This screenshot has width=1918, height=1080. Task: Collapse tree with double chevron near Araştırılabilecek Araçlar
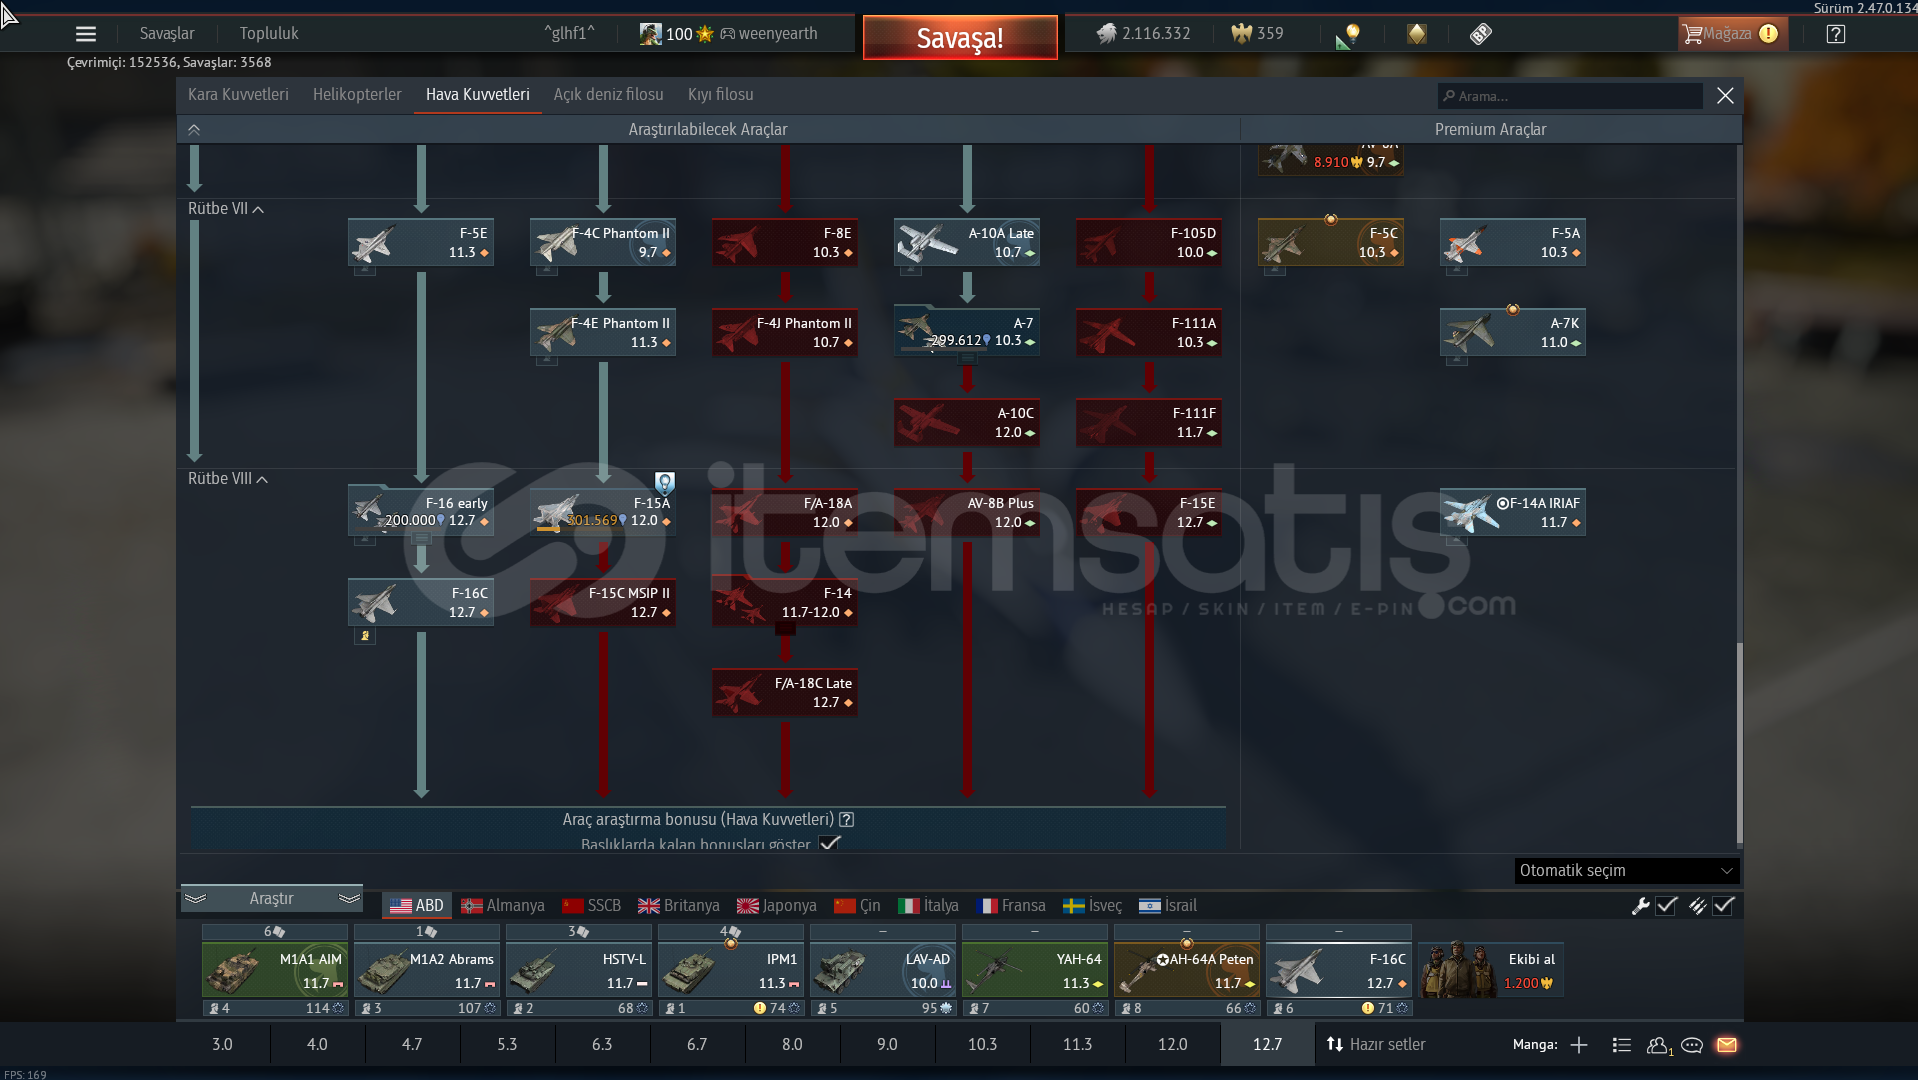click(x=194, y=130)
